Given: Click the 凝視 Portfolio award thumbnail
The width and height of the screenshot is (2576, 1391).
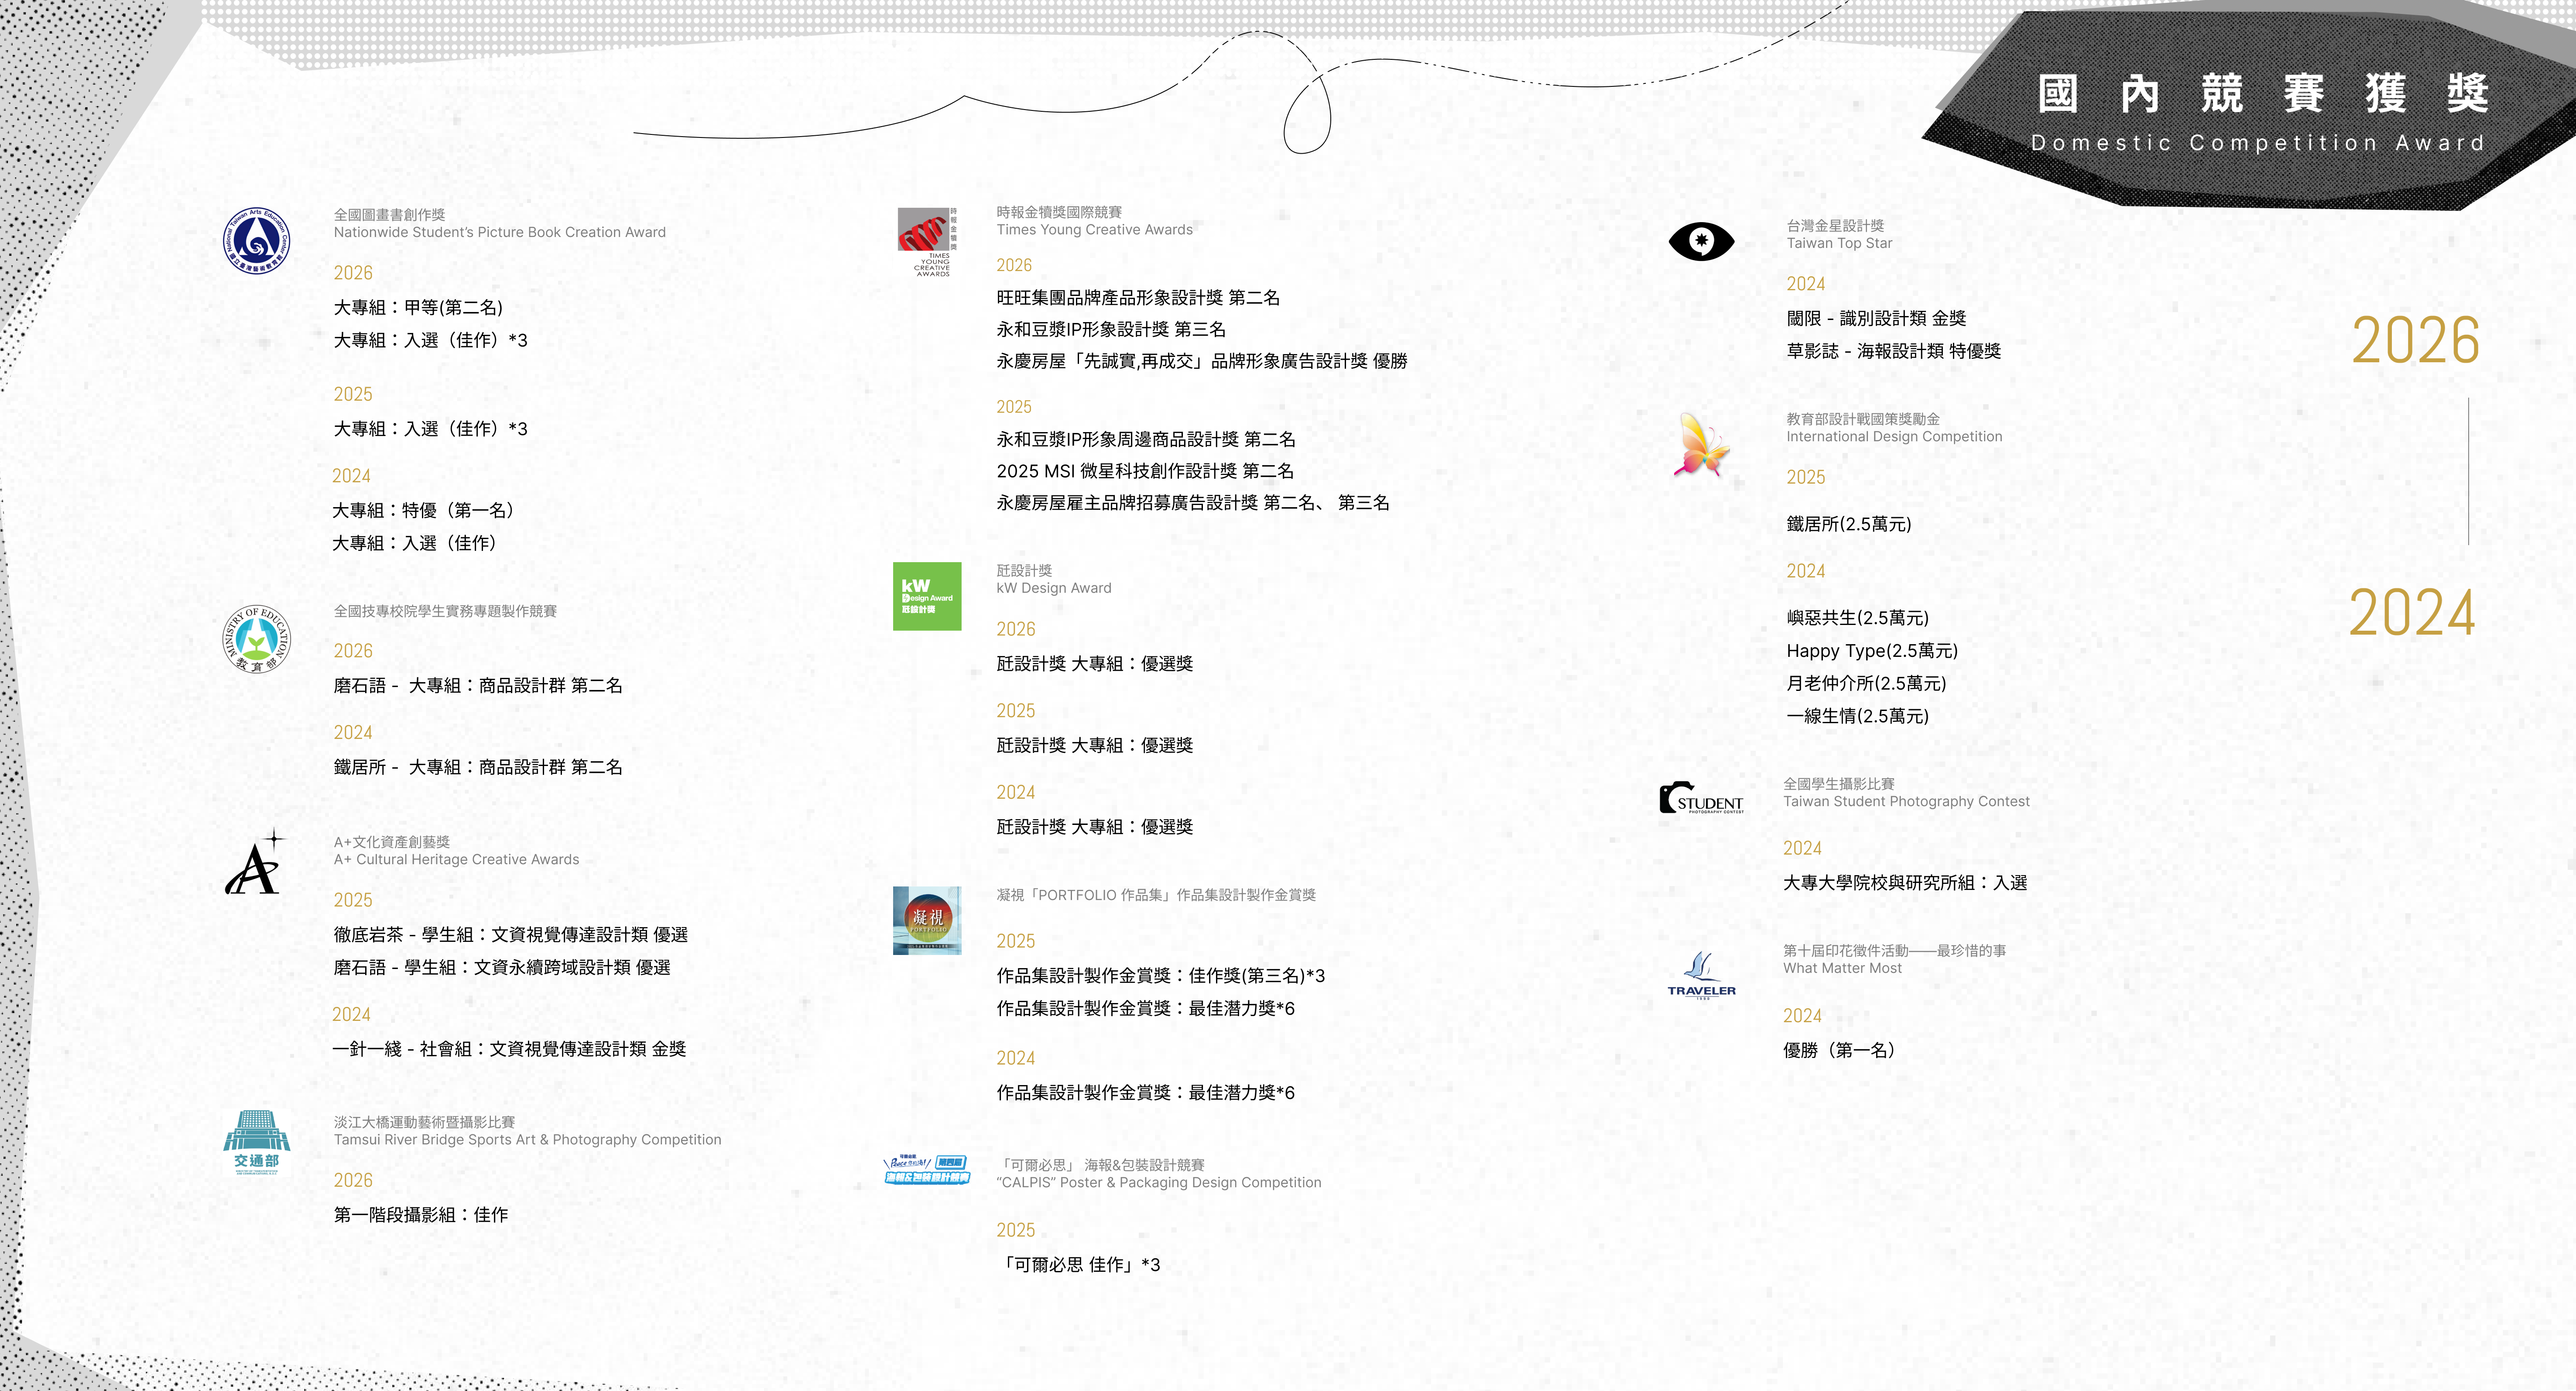Looking at the screenshot, I should click(x=927, y=920).
